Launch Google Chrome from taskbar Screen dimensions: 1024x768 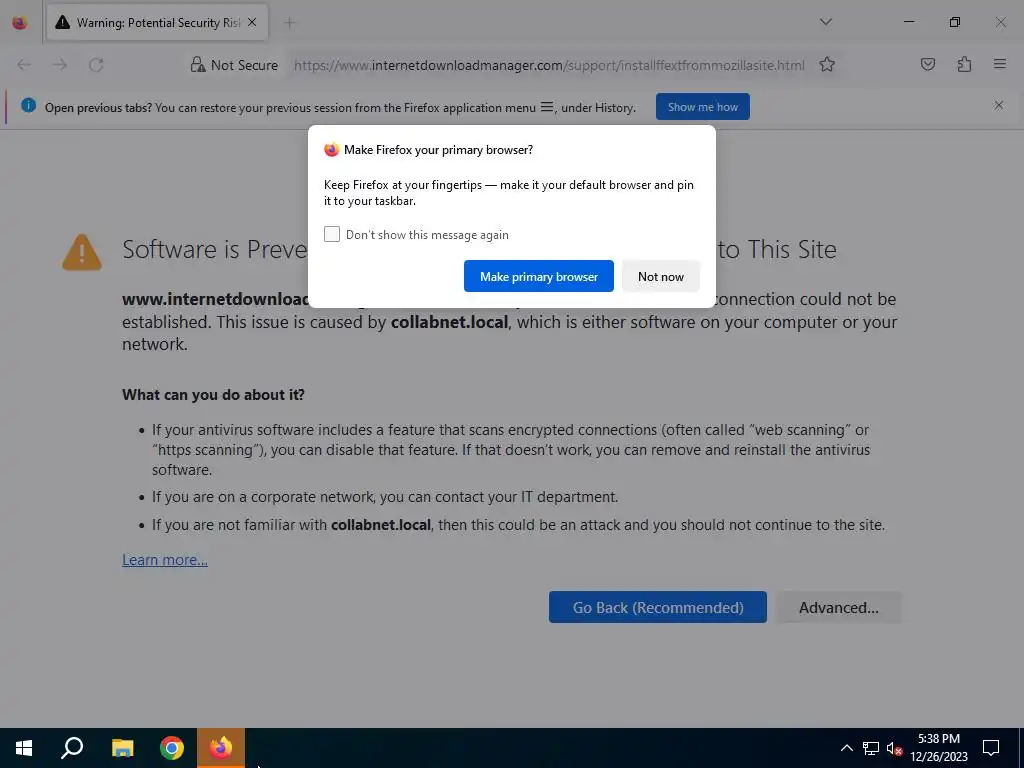172,748
